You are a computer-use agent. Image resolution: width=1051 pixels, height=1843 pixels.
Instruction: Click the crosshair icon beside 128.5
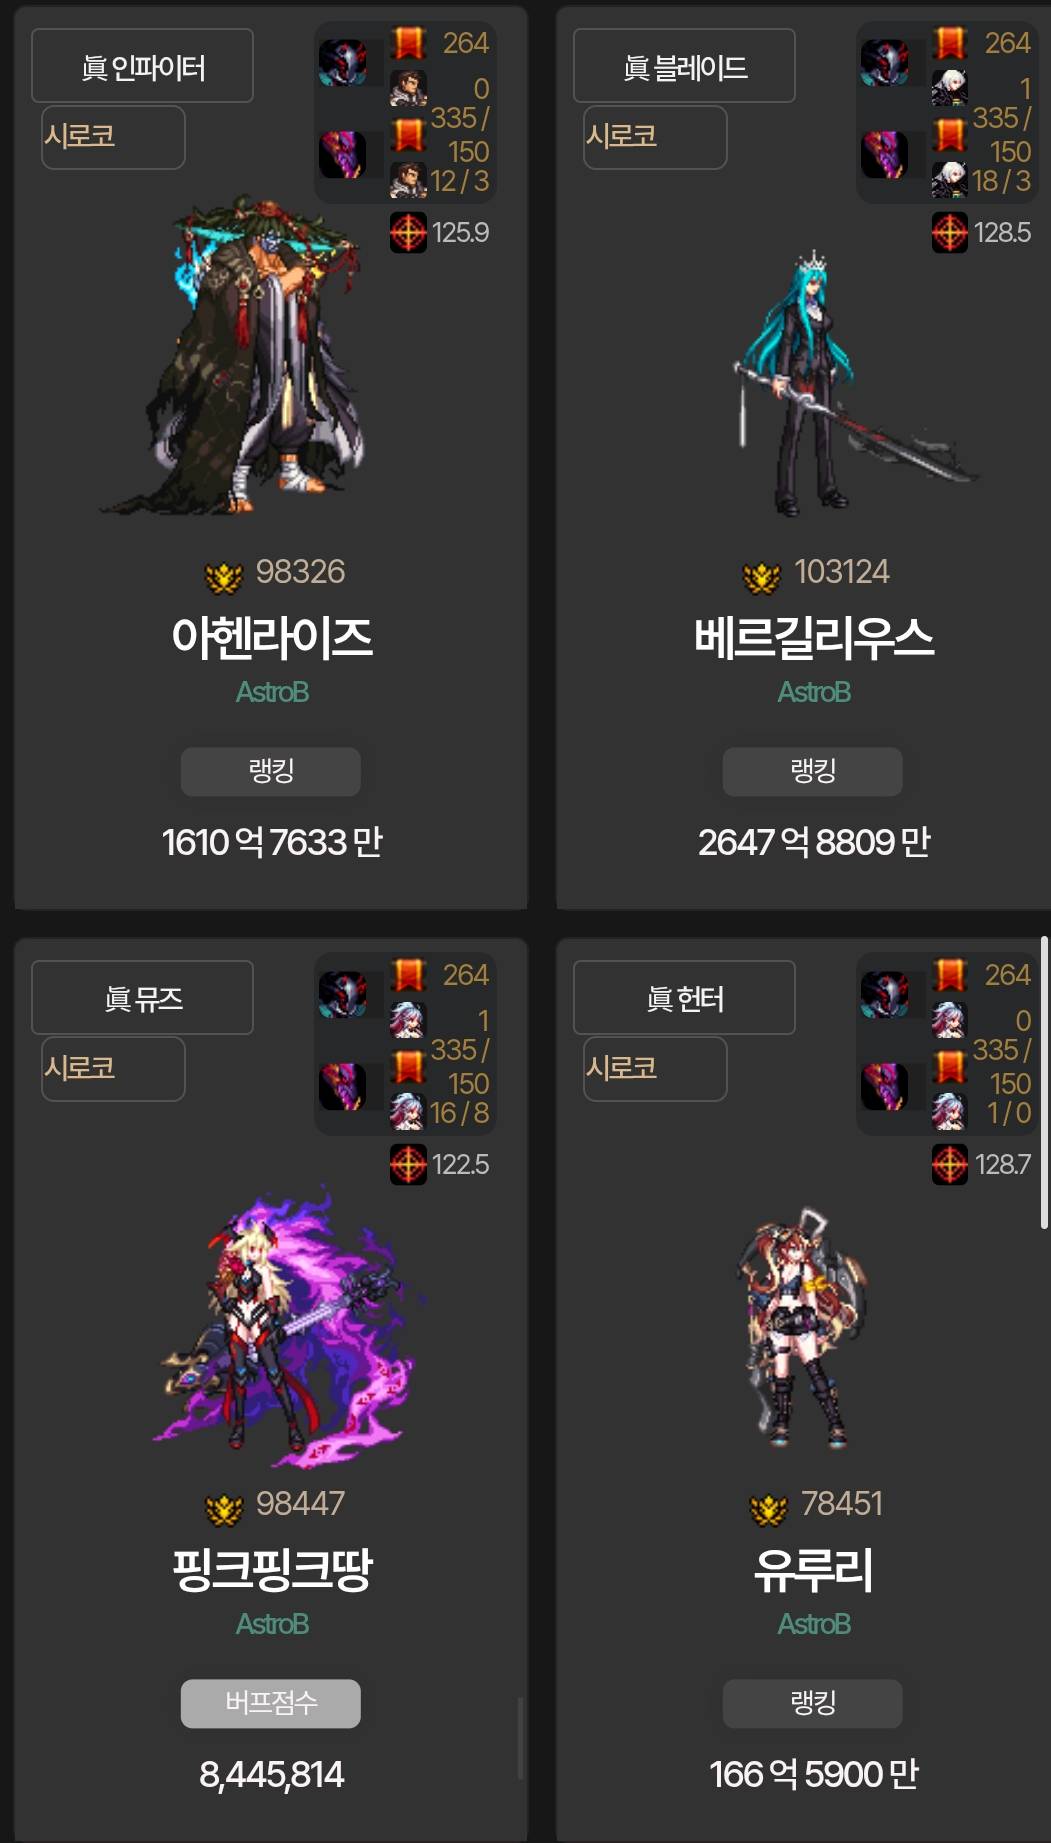pyautogui.click(x=950, y=232)
